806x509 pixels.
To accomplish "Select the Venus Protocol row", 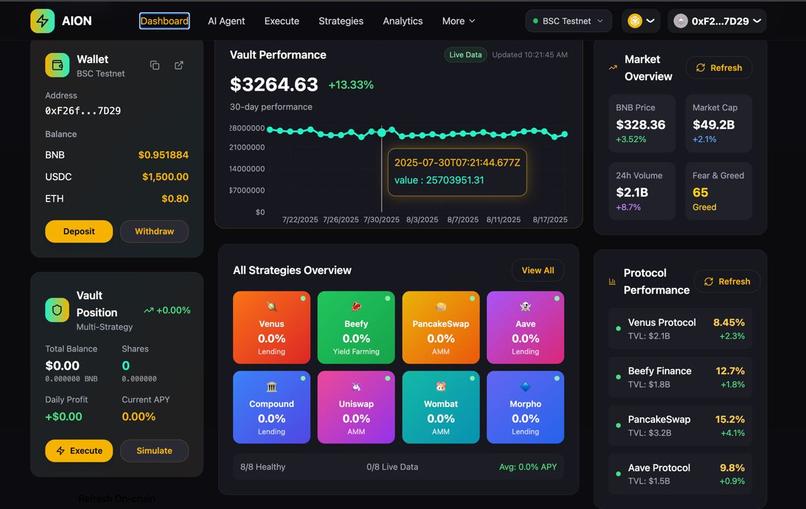I will point(680,329).
